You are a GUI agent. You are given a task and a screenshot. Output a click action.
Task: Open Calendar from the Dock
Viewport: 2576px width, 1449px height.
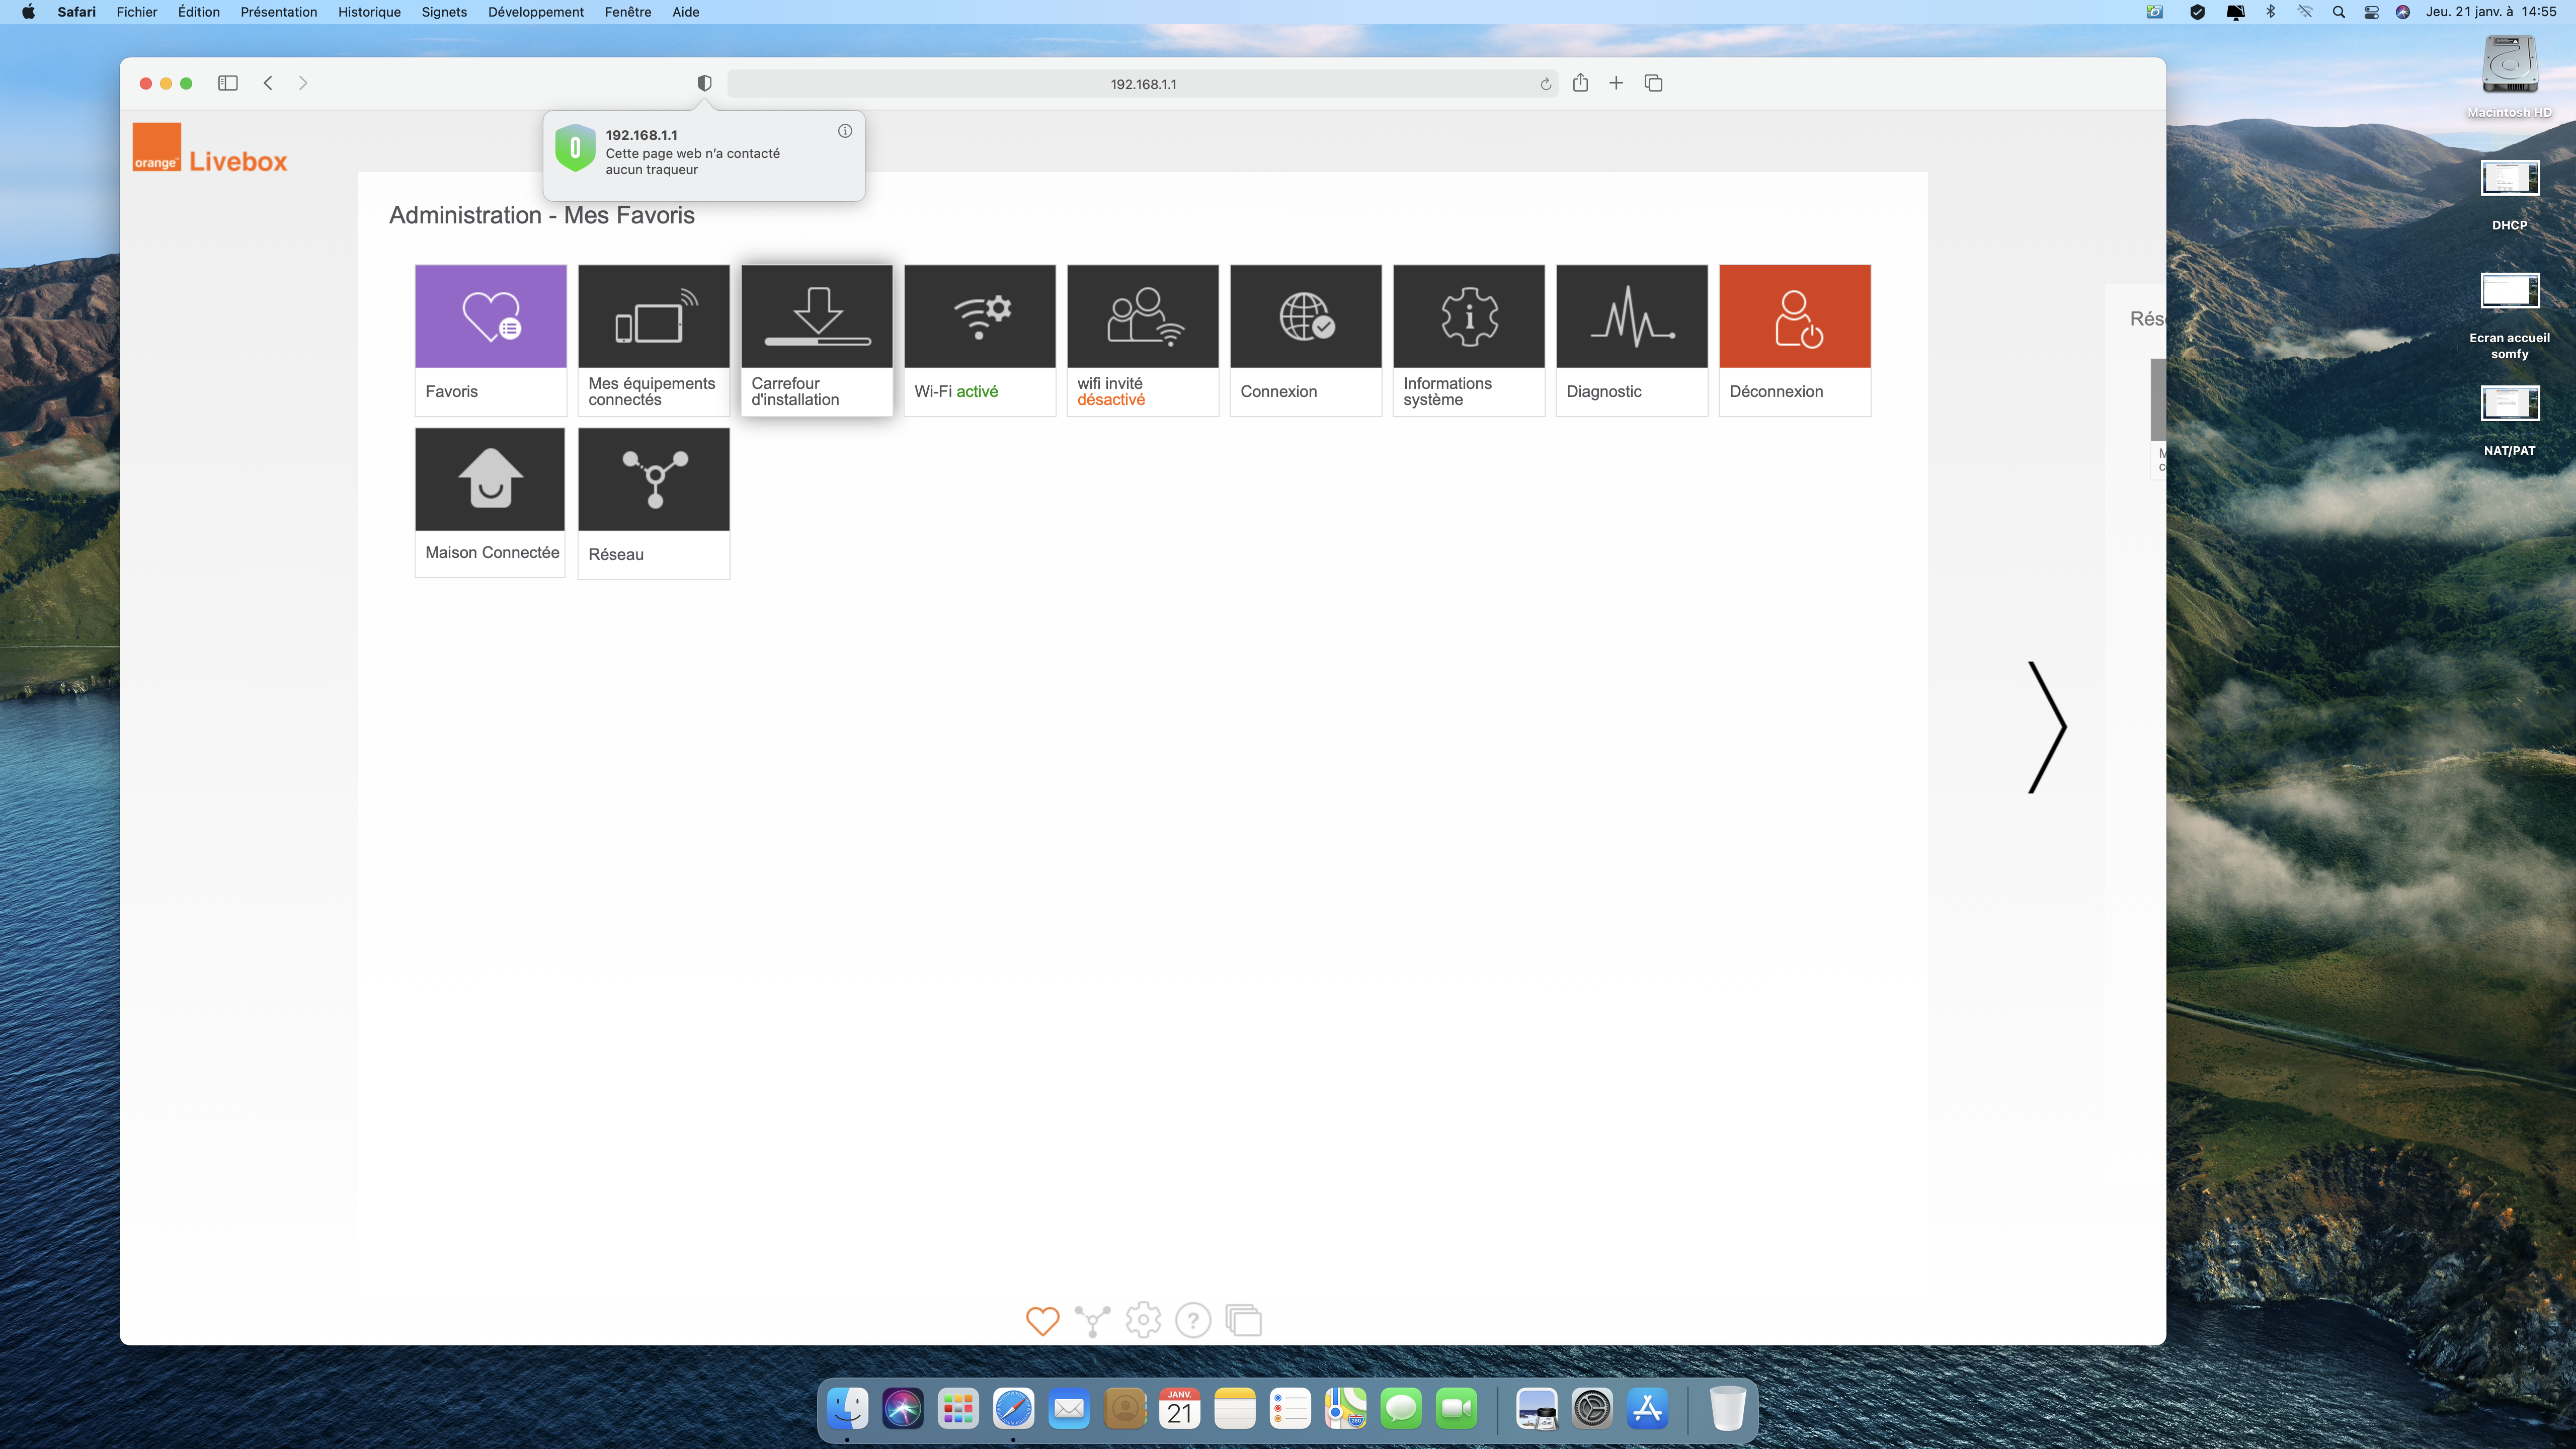[1180, 1409]
